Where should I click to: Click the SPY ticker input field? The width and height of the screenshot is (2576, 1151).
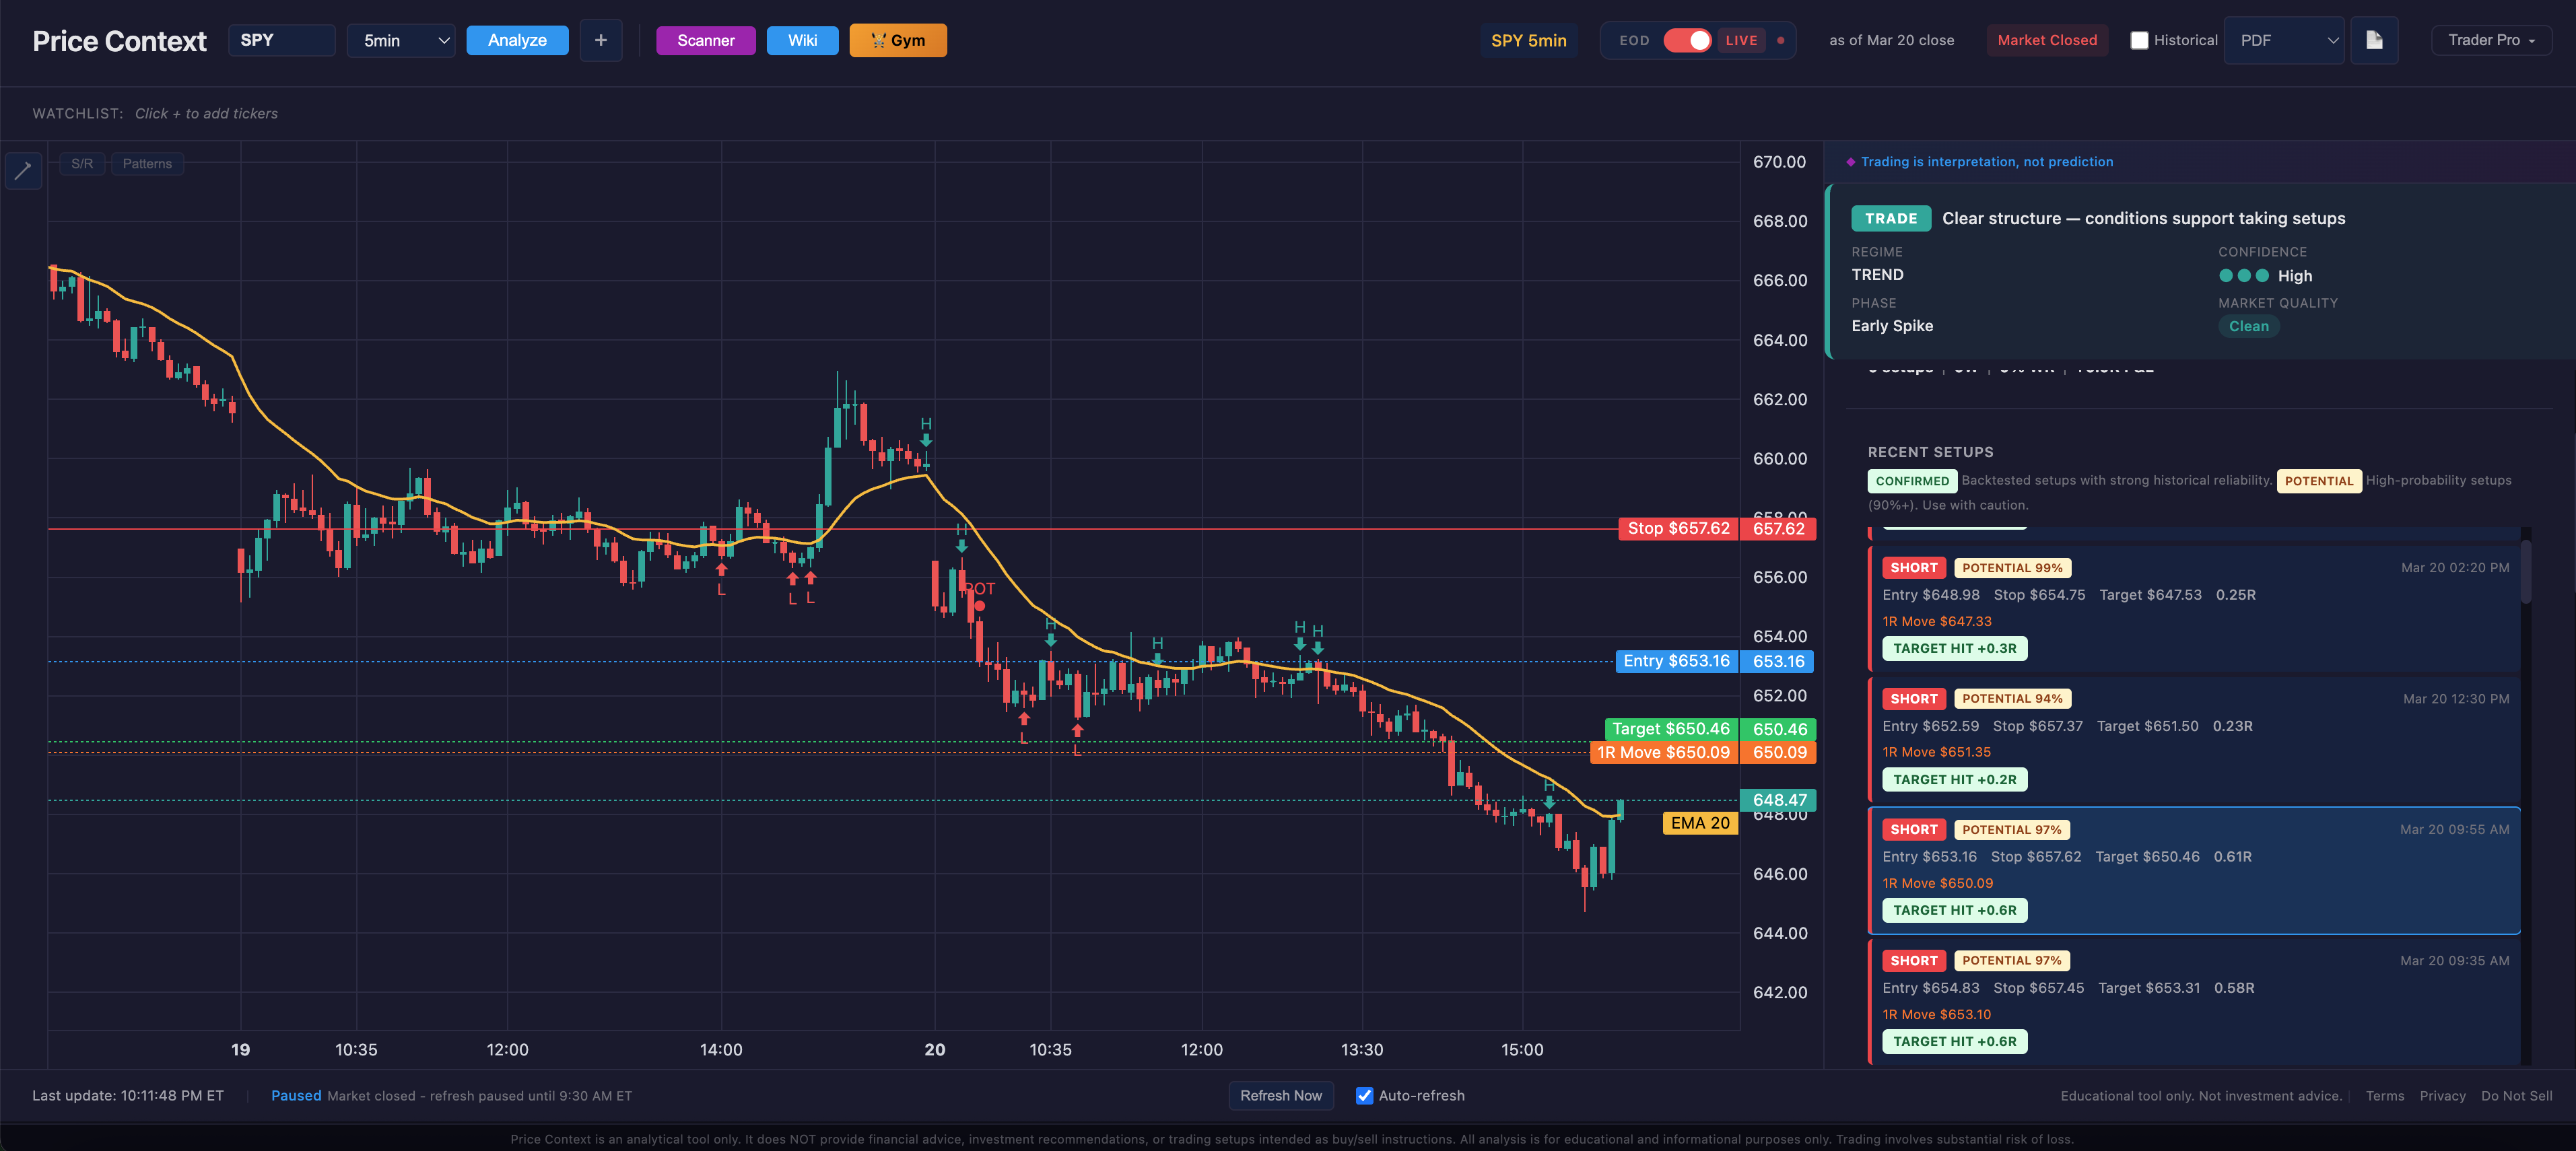[281, 40]
